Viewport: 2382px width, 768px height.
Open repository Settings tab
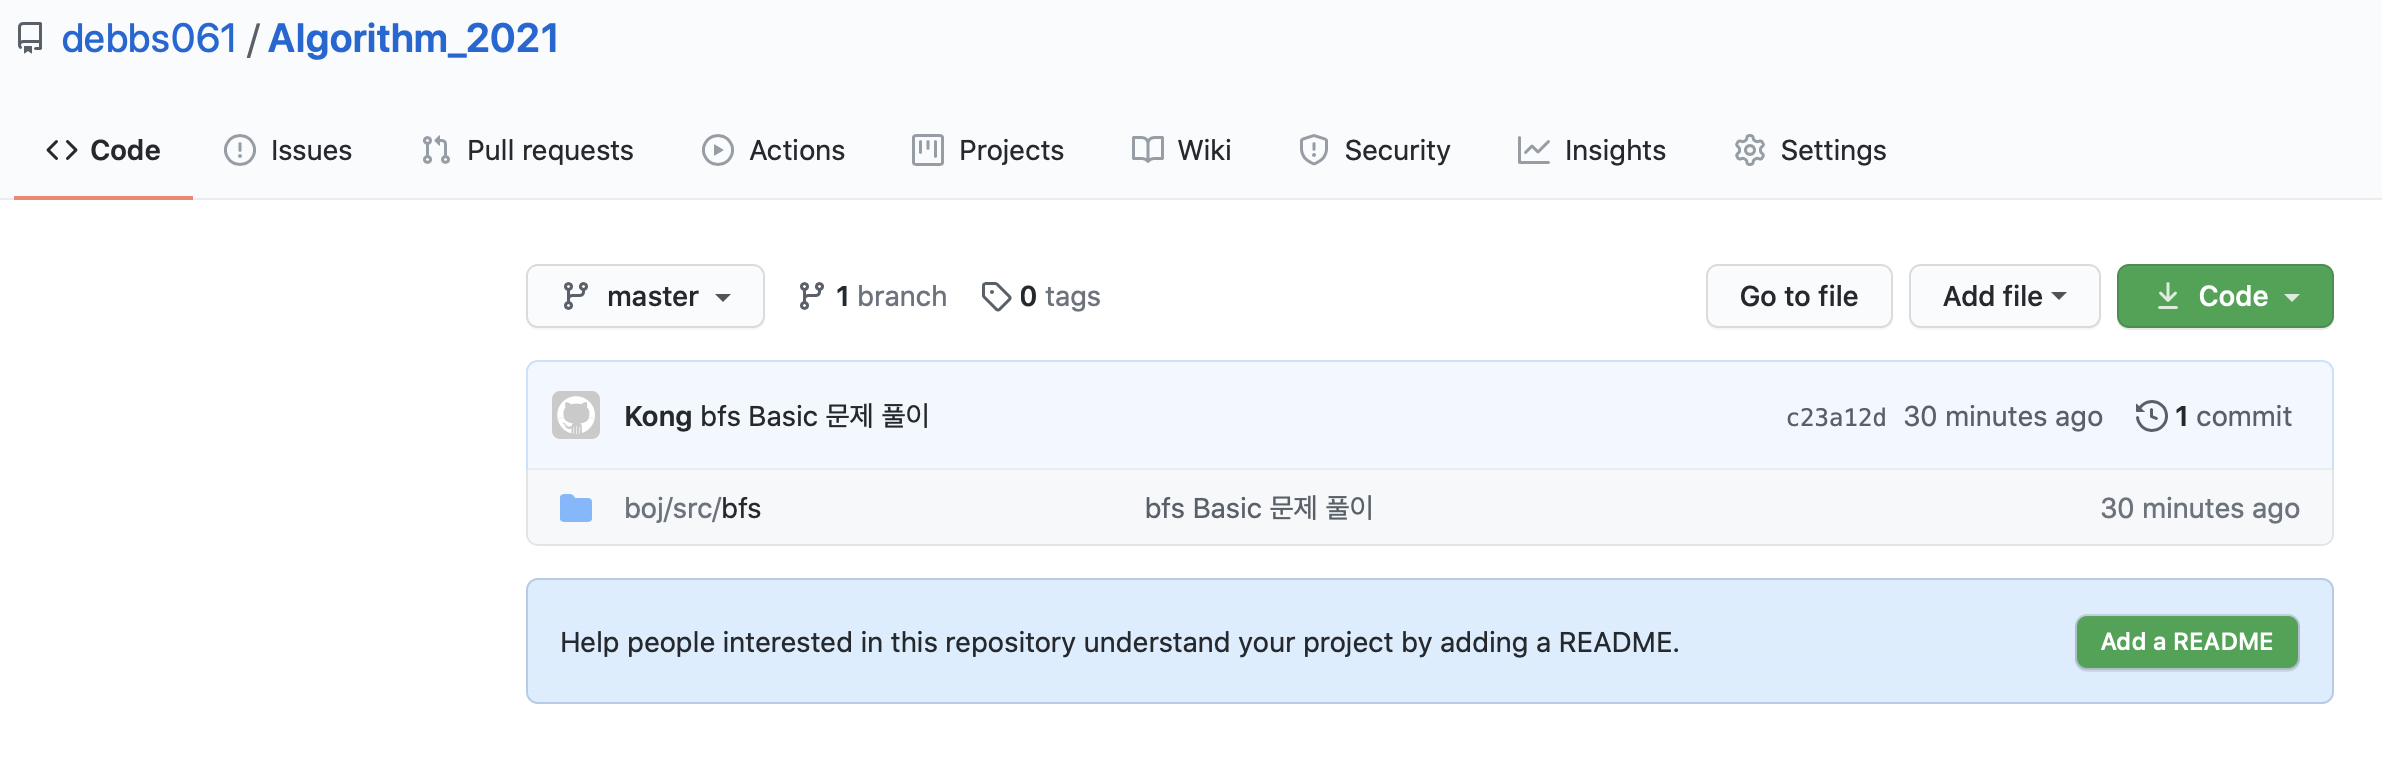pos(1810,150)
